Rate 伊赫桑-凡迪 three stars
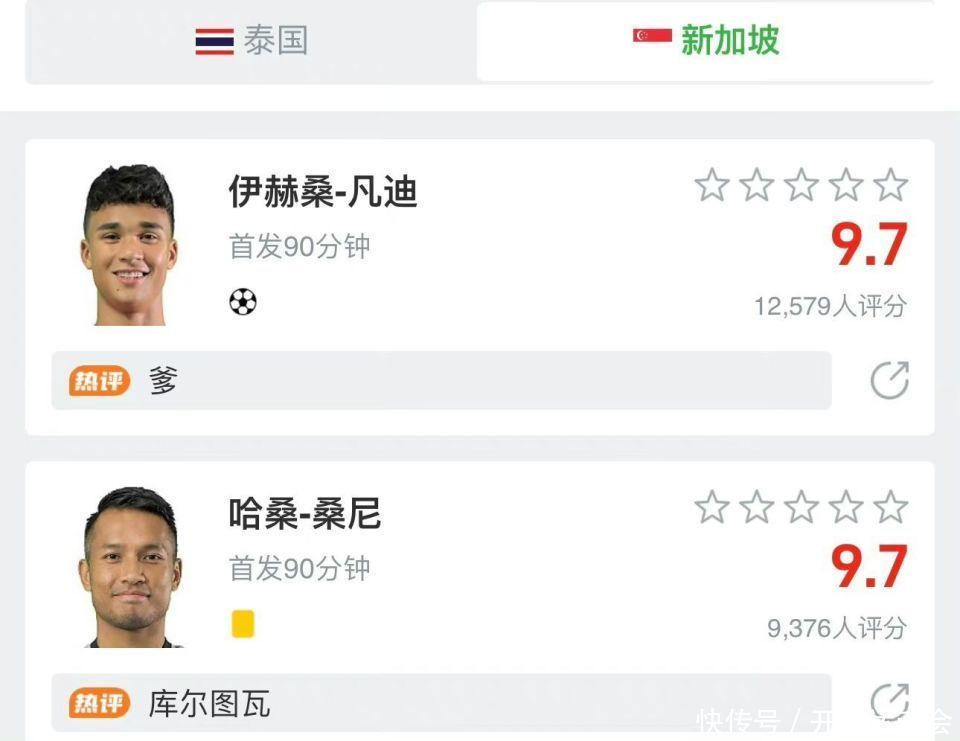Image resolution: width=960 pixels, height=741 pixels. pyautogui.click(x=801, y=185)
